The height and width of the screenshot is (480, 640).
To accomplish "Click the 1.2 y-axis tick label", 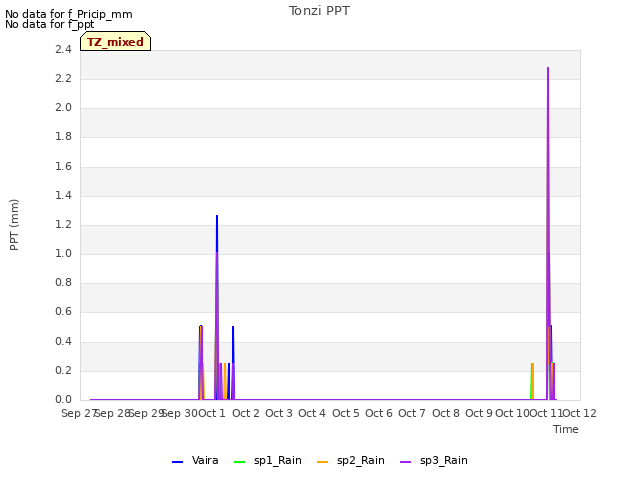I will 63,224.
